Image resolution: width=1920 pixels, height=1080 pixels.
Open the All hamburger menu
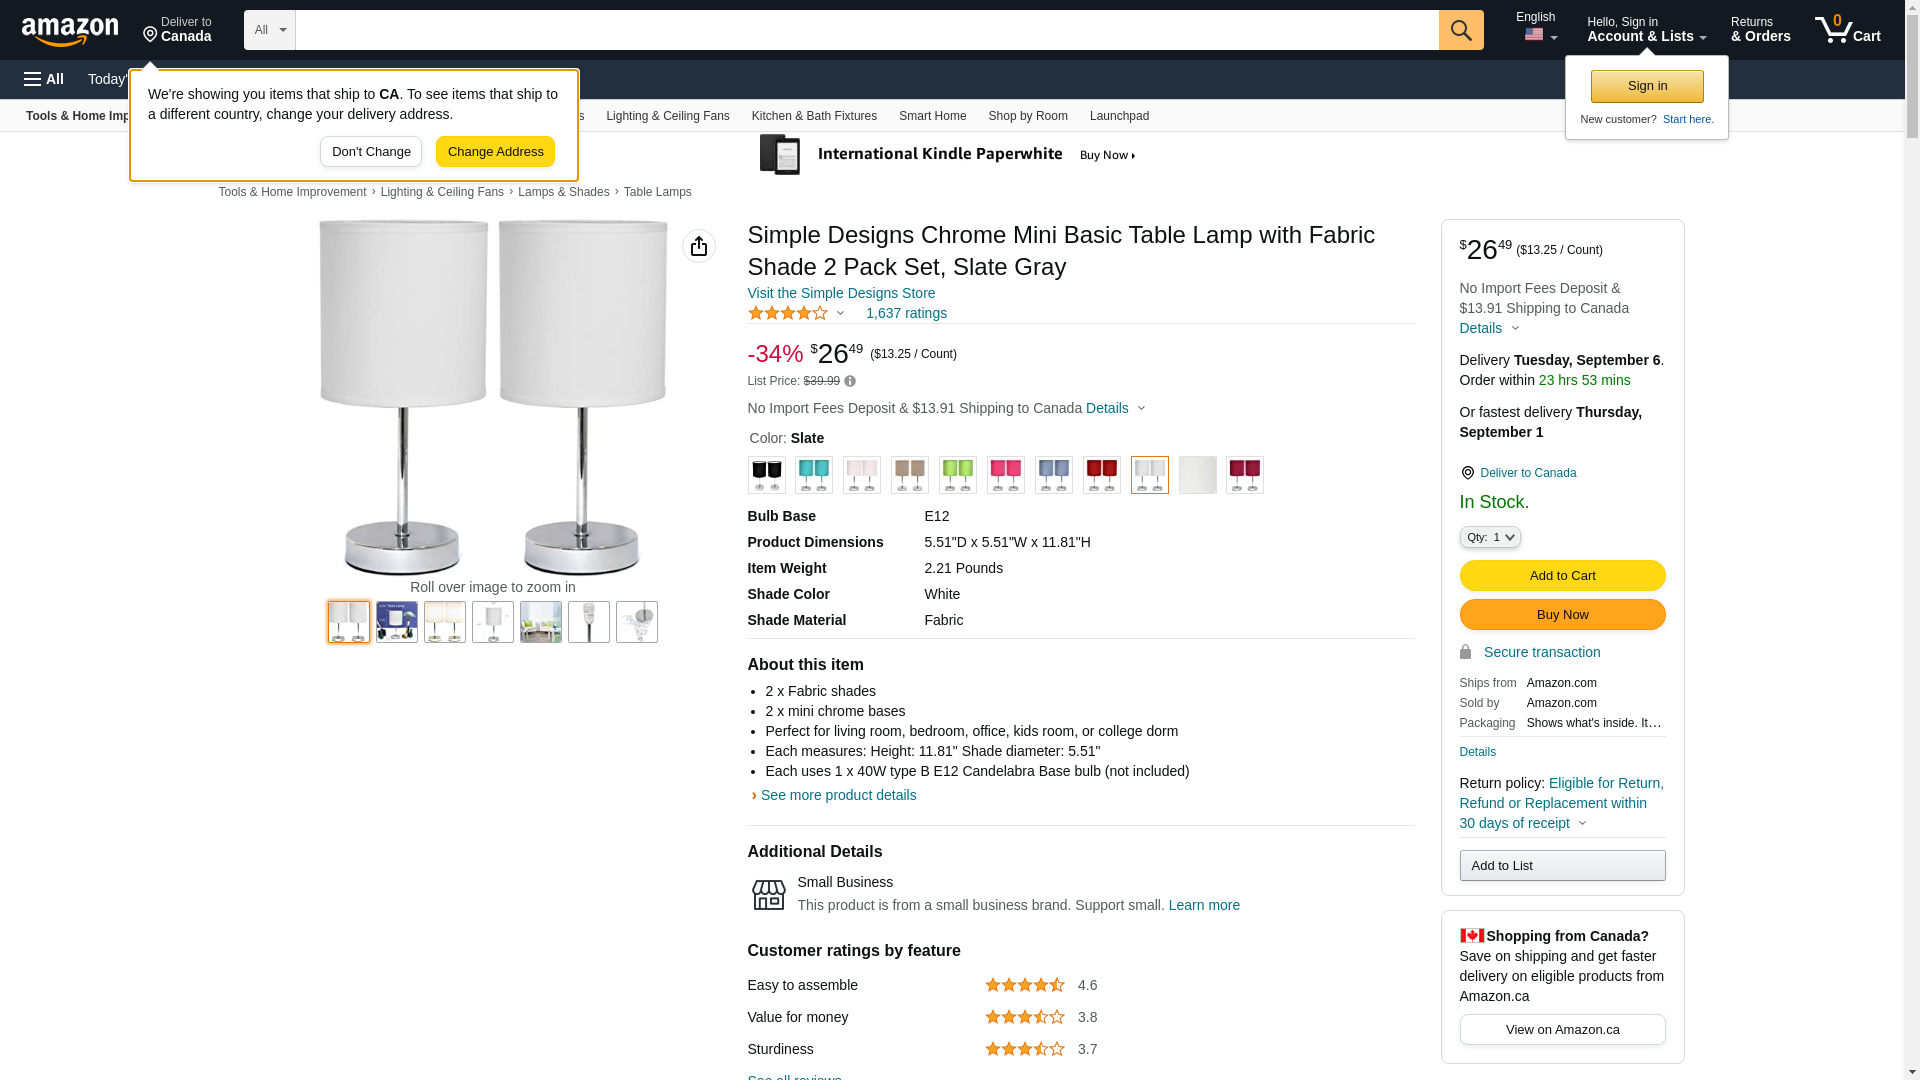(x=44, y=79)
